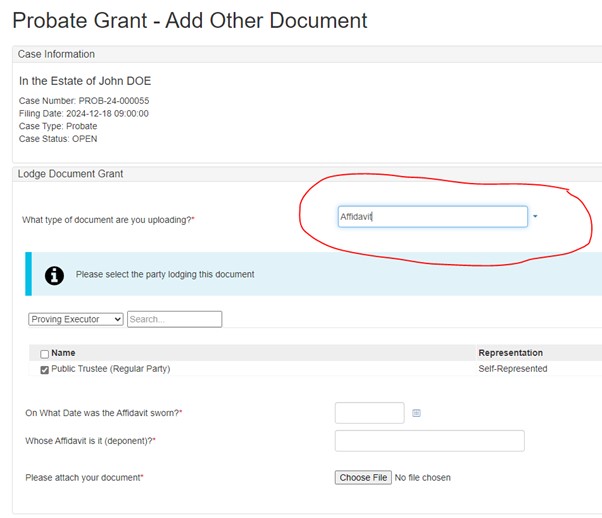602x518 pixels.
Task: Collapse the Case Information panel header
Action: (57, 54)
